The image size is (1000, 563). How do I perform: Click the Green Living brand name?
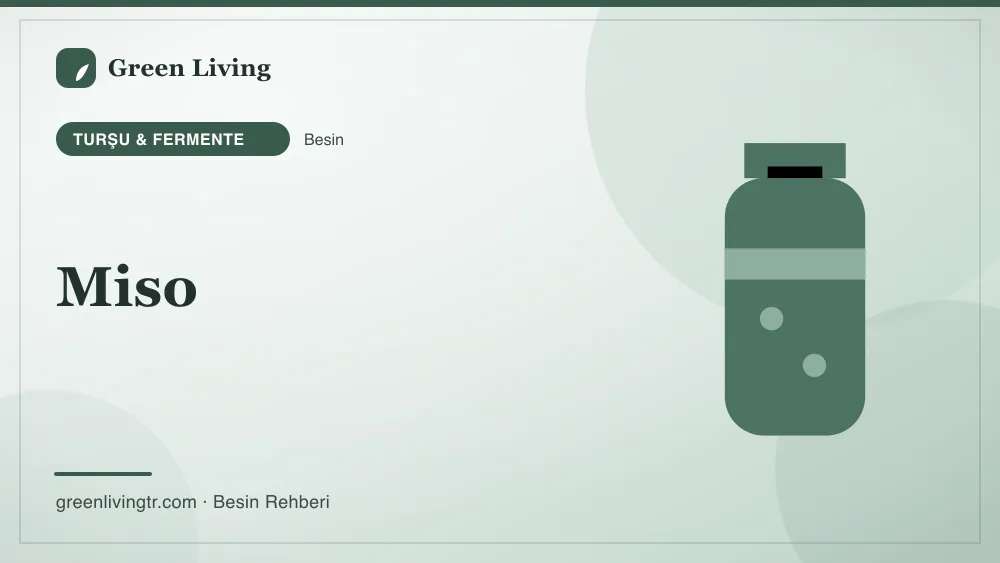tap(189, 68)
